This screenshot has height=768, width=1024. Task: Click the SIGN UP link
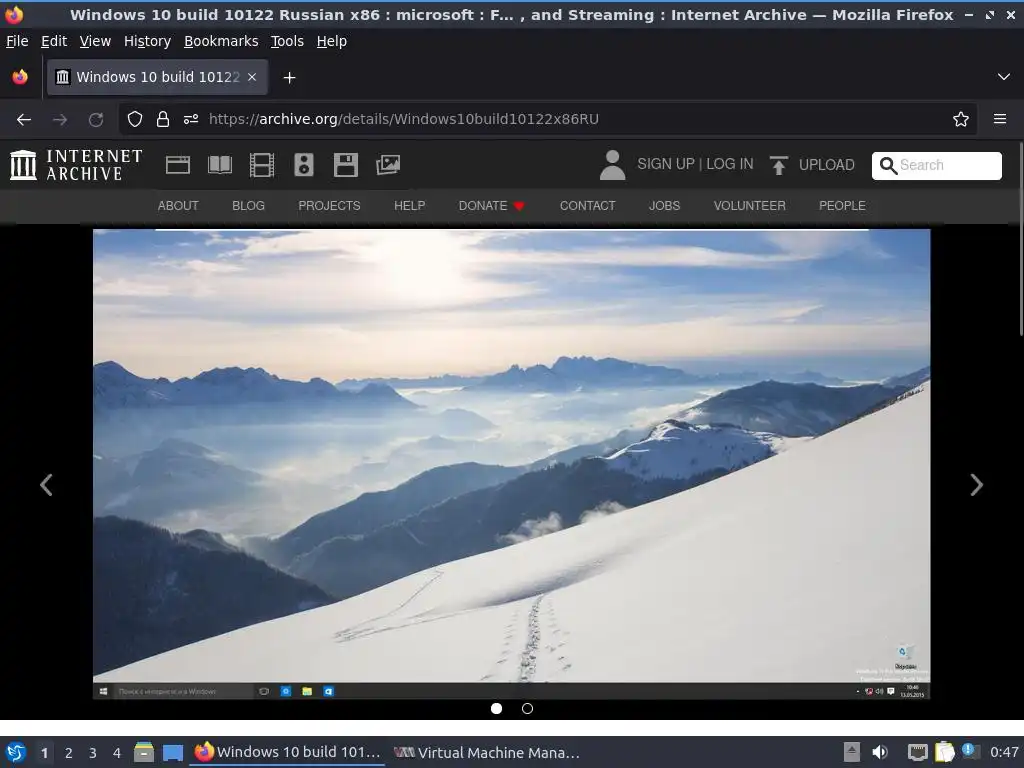[x=665, y=164]
